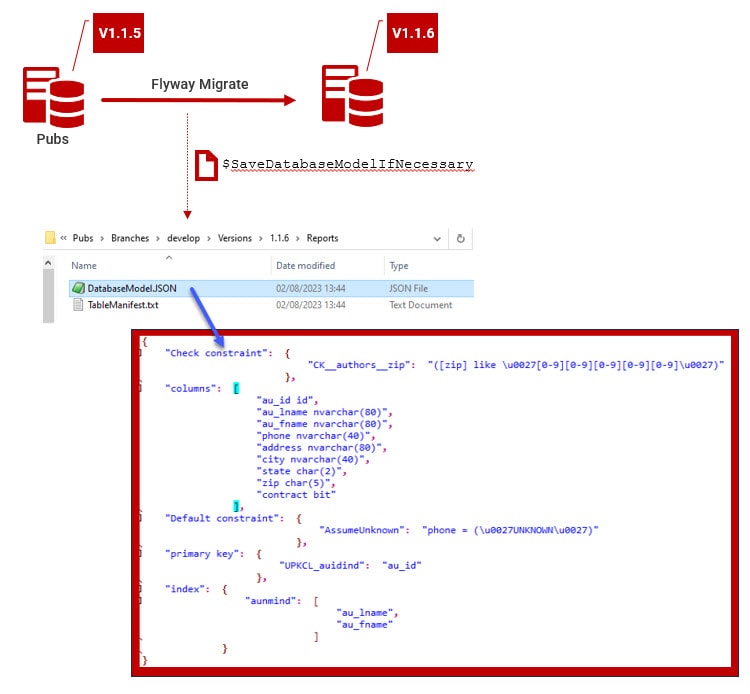The height and width of the screenshot is (694, 750).
Task: Click the "contract bit" column entry
Action: [297, 495]
